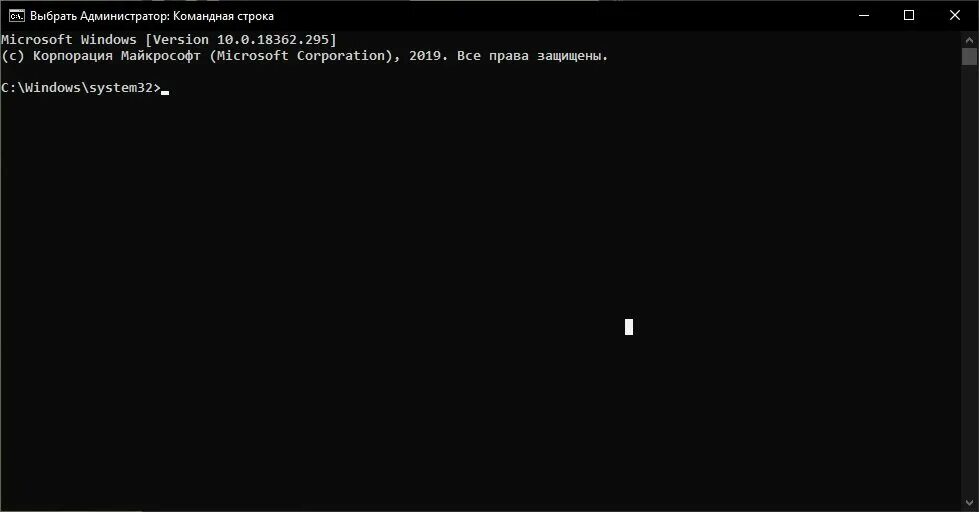
Task: Click the title text Выбрать Администратор: Командная строка
Action: coord(152,16)
